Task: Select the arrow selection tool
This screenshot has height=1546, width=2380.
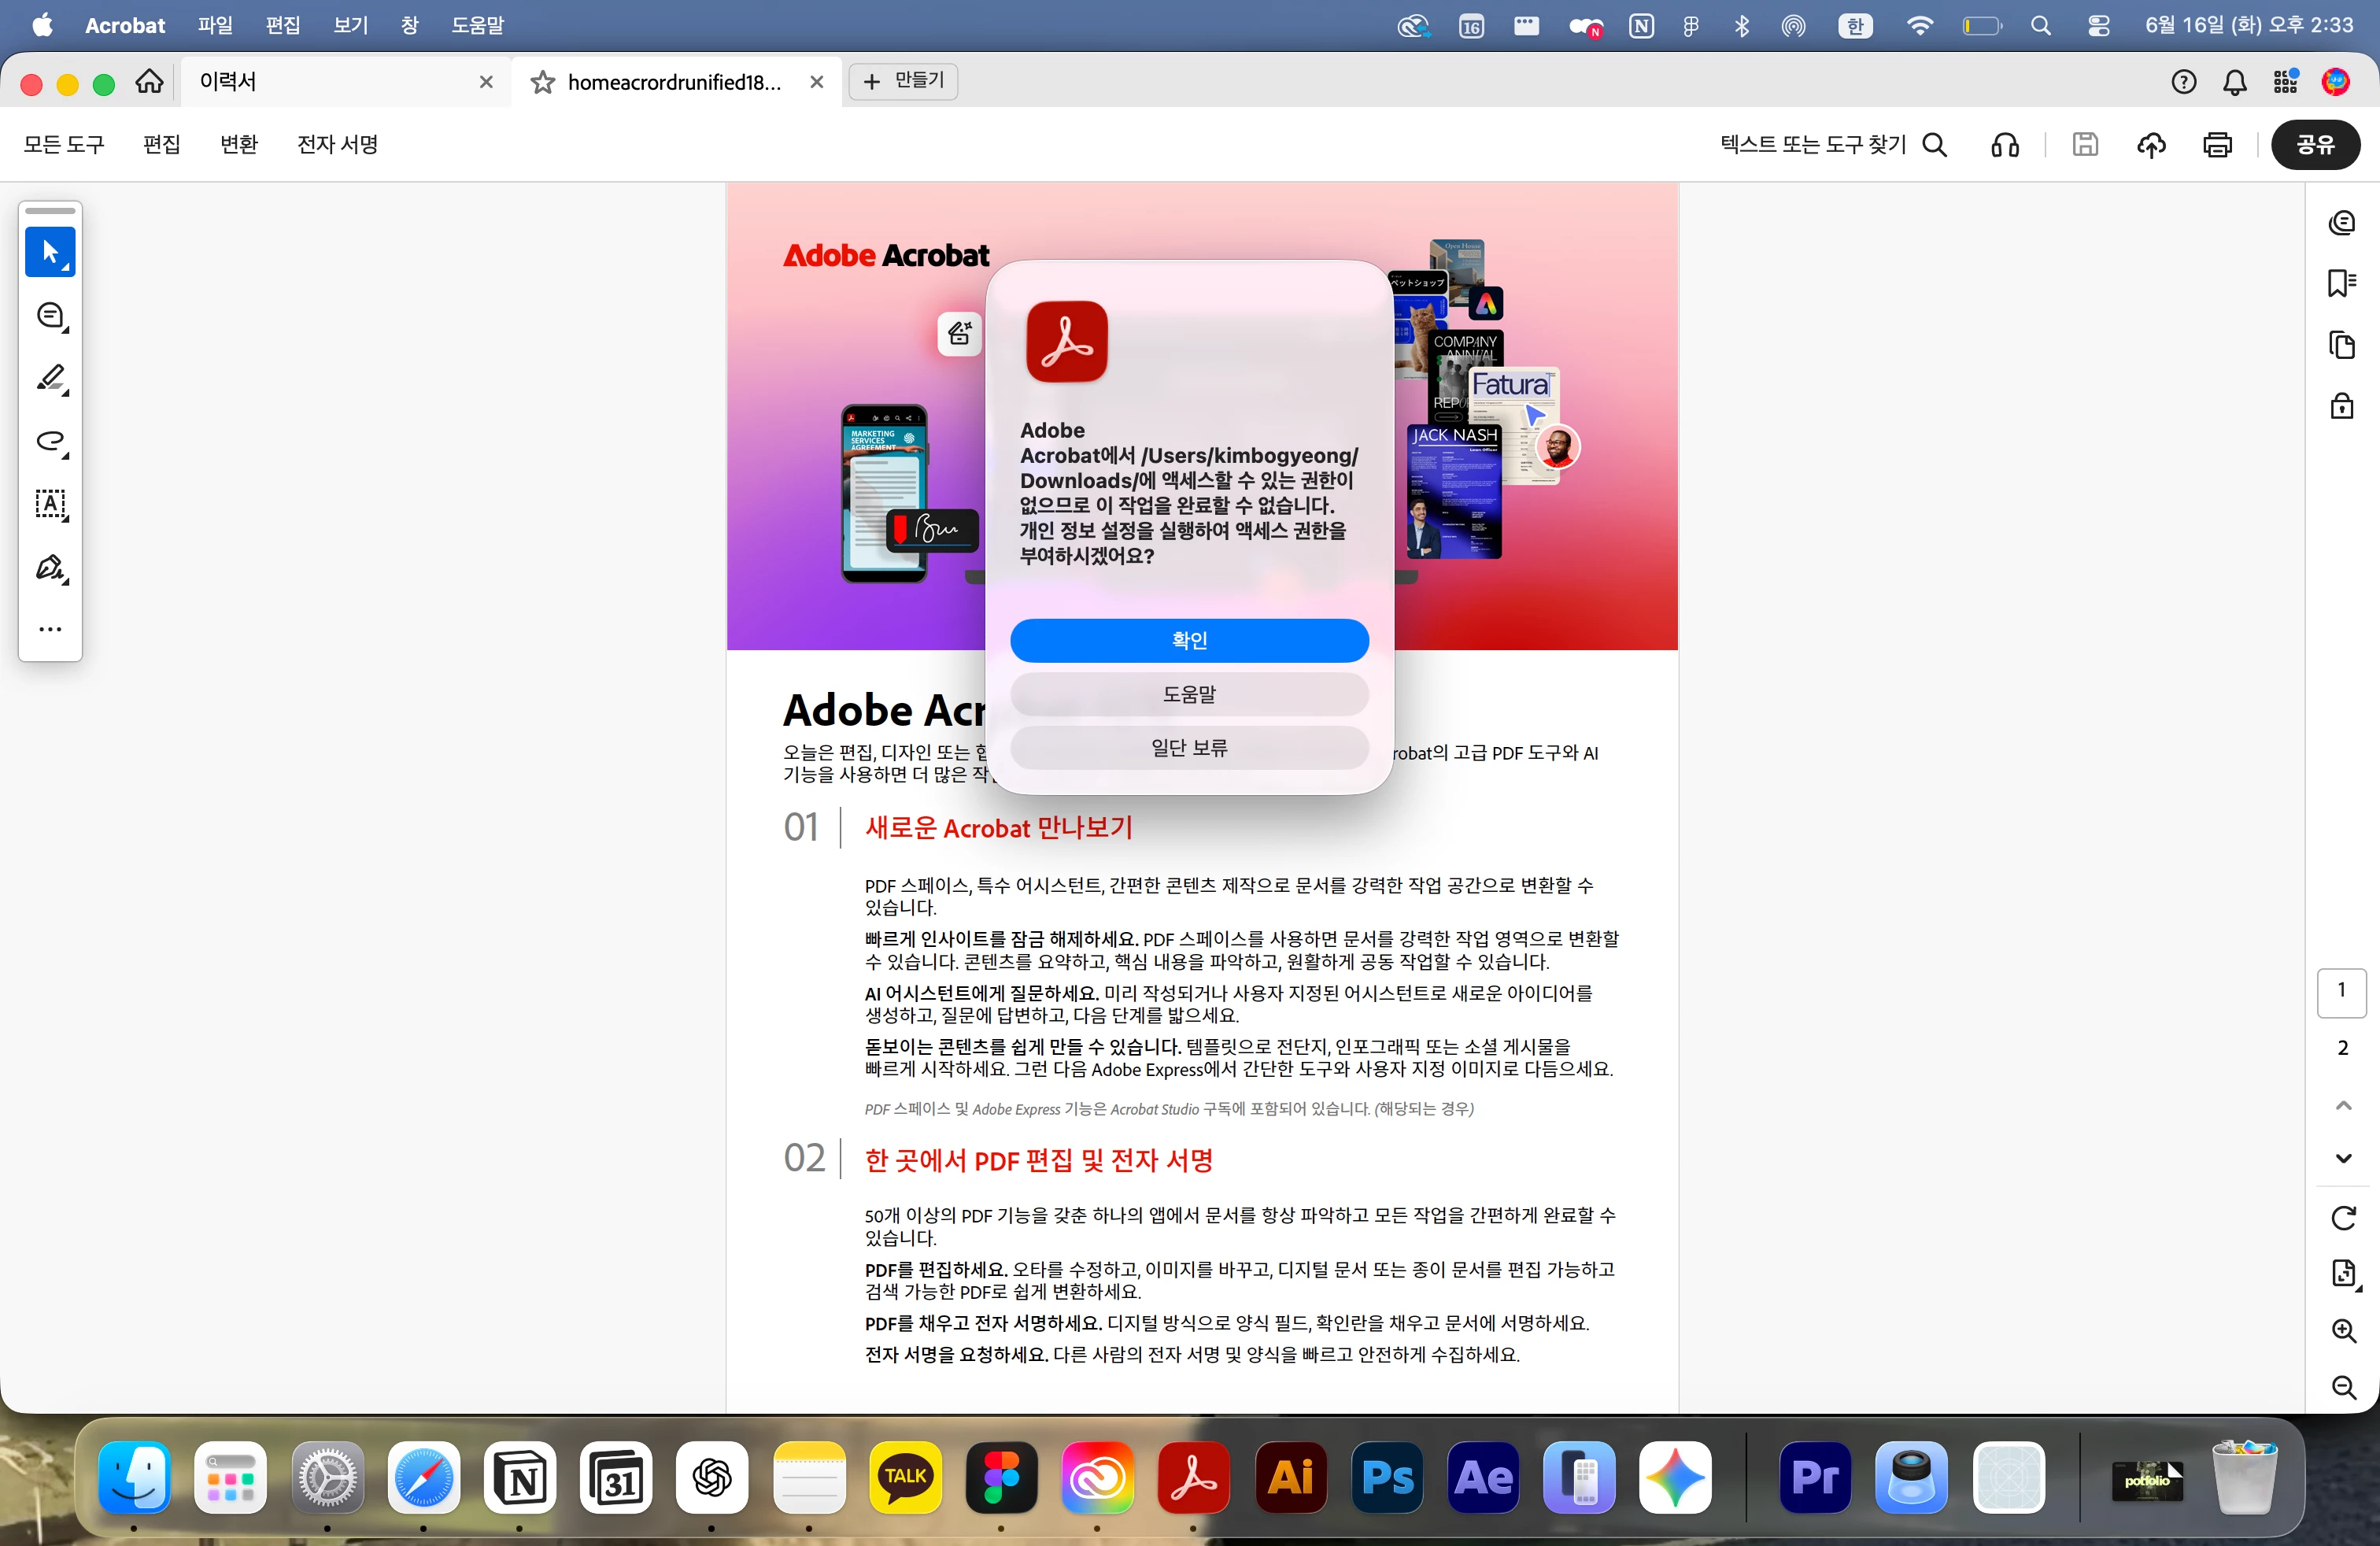Action: 50,252
